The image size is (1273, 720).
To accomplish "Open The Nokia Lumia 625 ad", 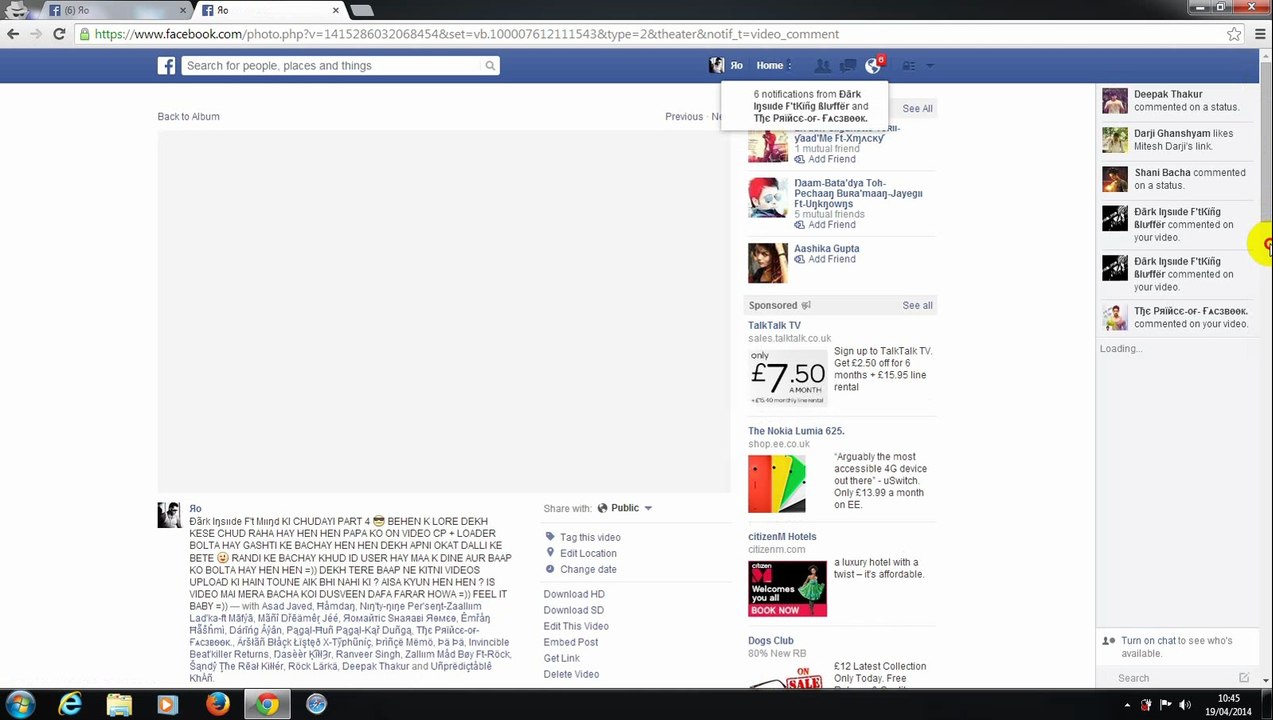I will tap(796, 431).
